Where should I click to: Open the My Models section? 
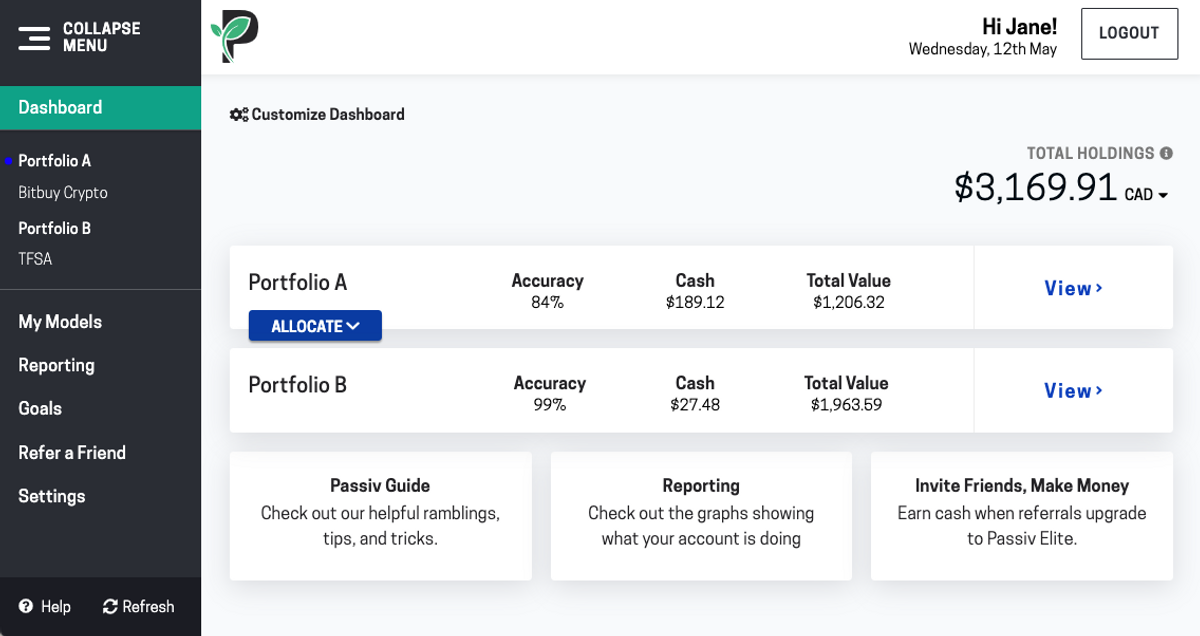coord(60,321)
